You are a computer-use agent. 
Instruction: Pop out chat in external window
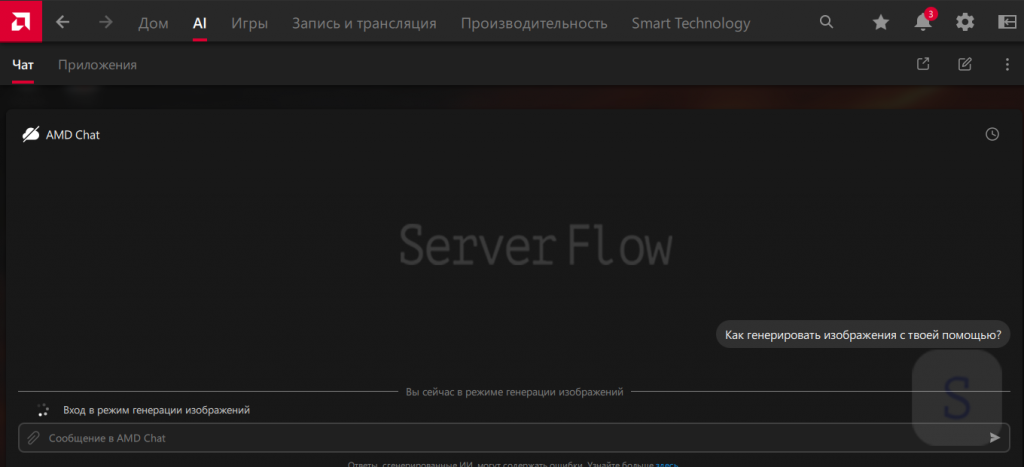(923, 64)
